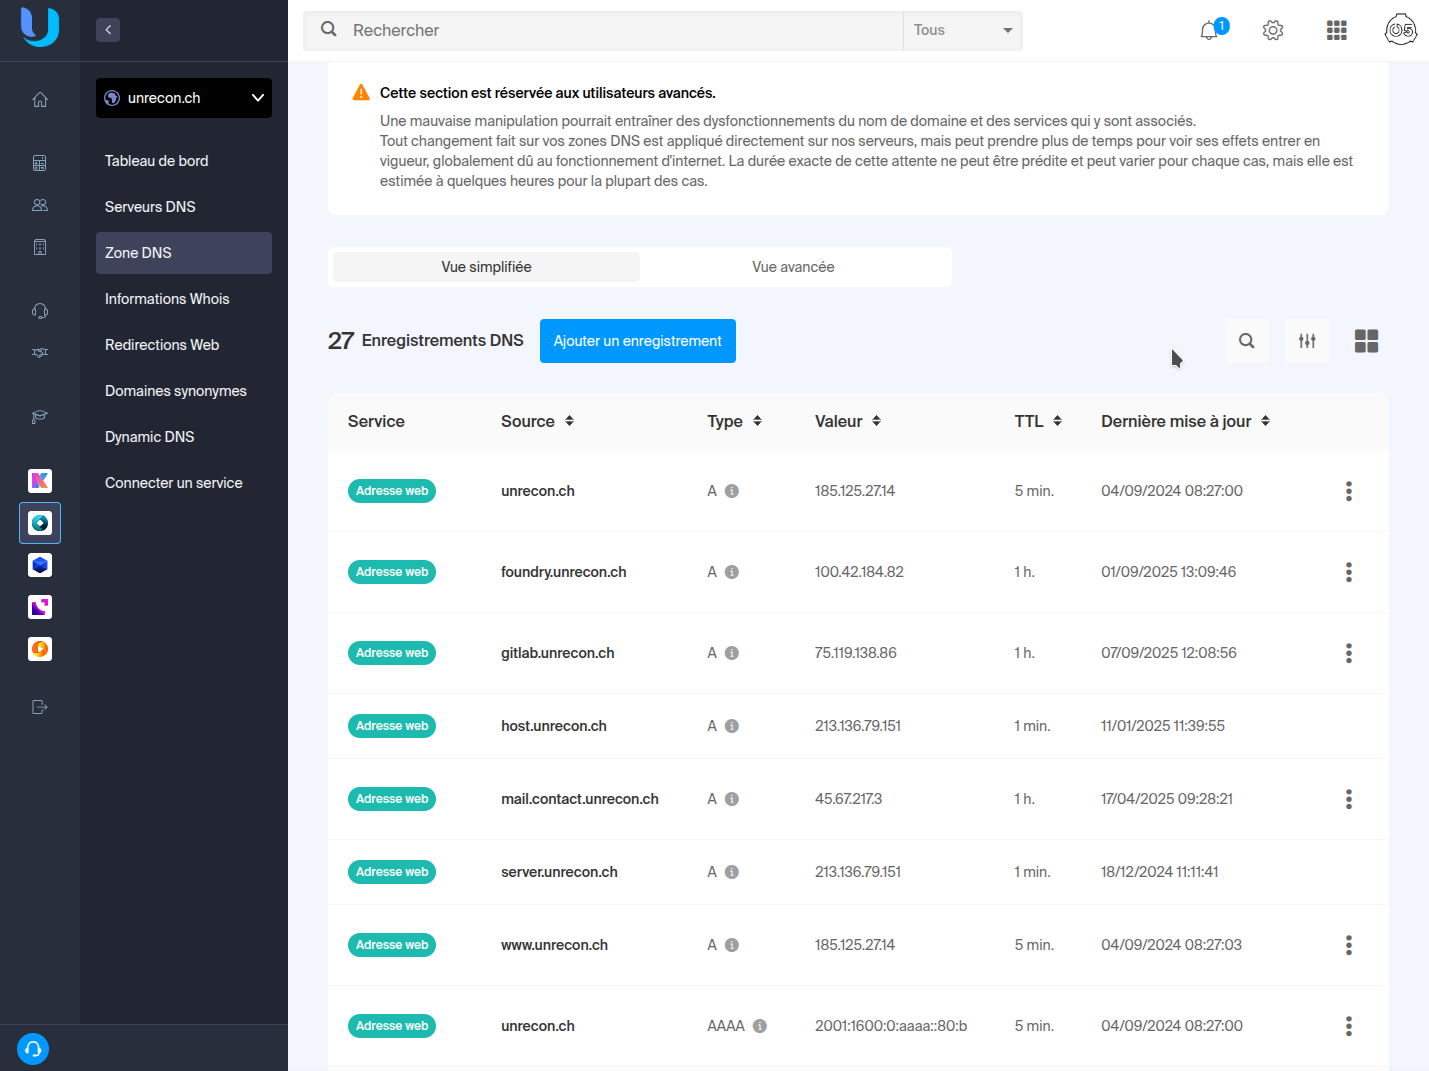Screen dimensions: 1429x1071
Task: Select value 45.67.217.3
Action: tap(848, 799)
